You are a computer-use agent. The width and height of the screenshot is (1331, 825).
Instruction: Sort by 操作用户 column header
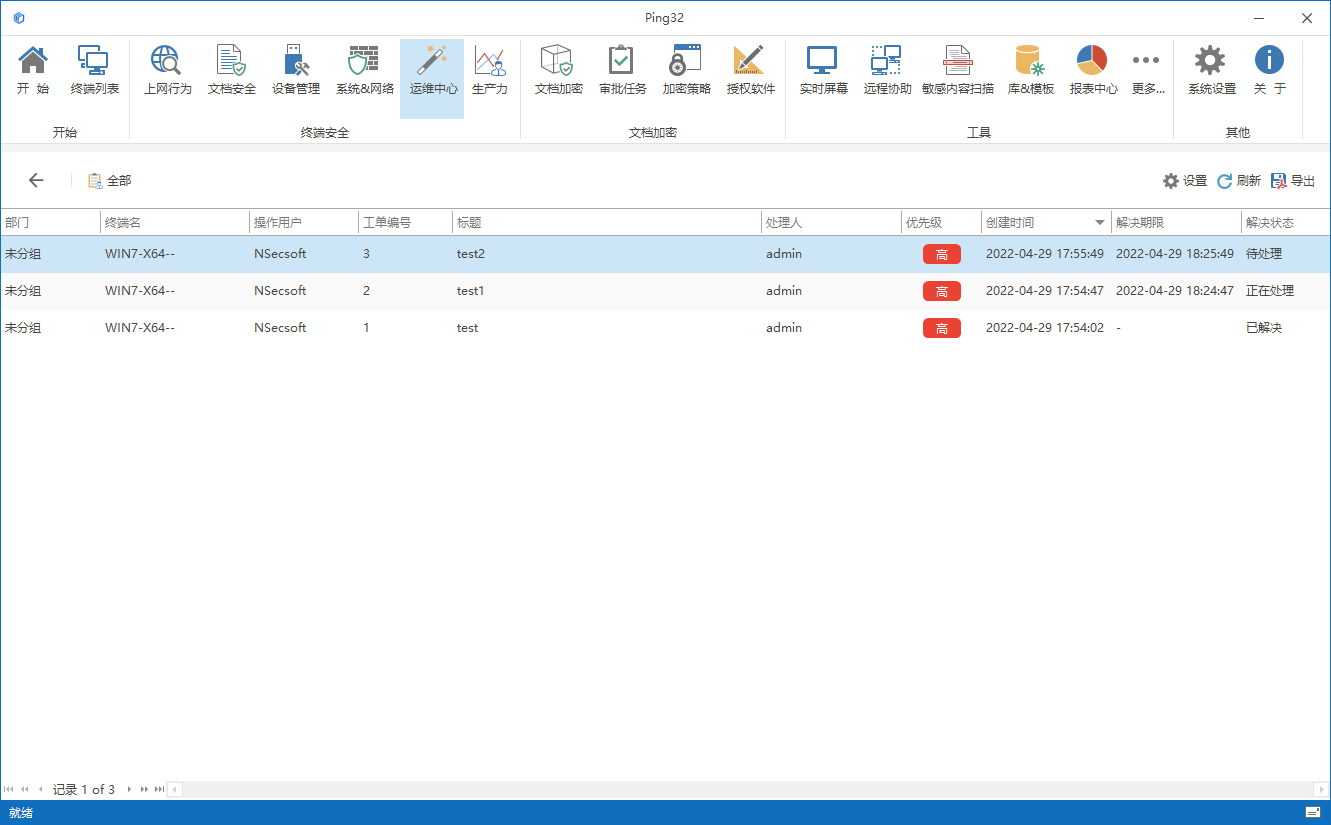click(x=304, y=222)
